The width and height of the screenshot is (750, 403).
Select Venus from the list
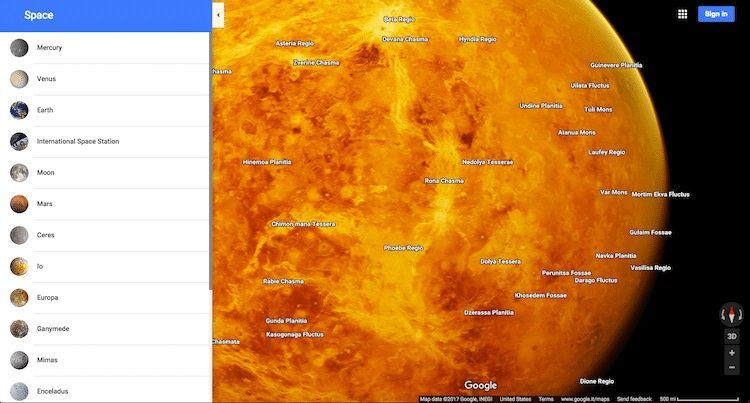click(x=105, y=79)
